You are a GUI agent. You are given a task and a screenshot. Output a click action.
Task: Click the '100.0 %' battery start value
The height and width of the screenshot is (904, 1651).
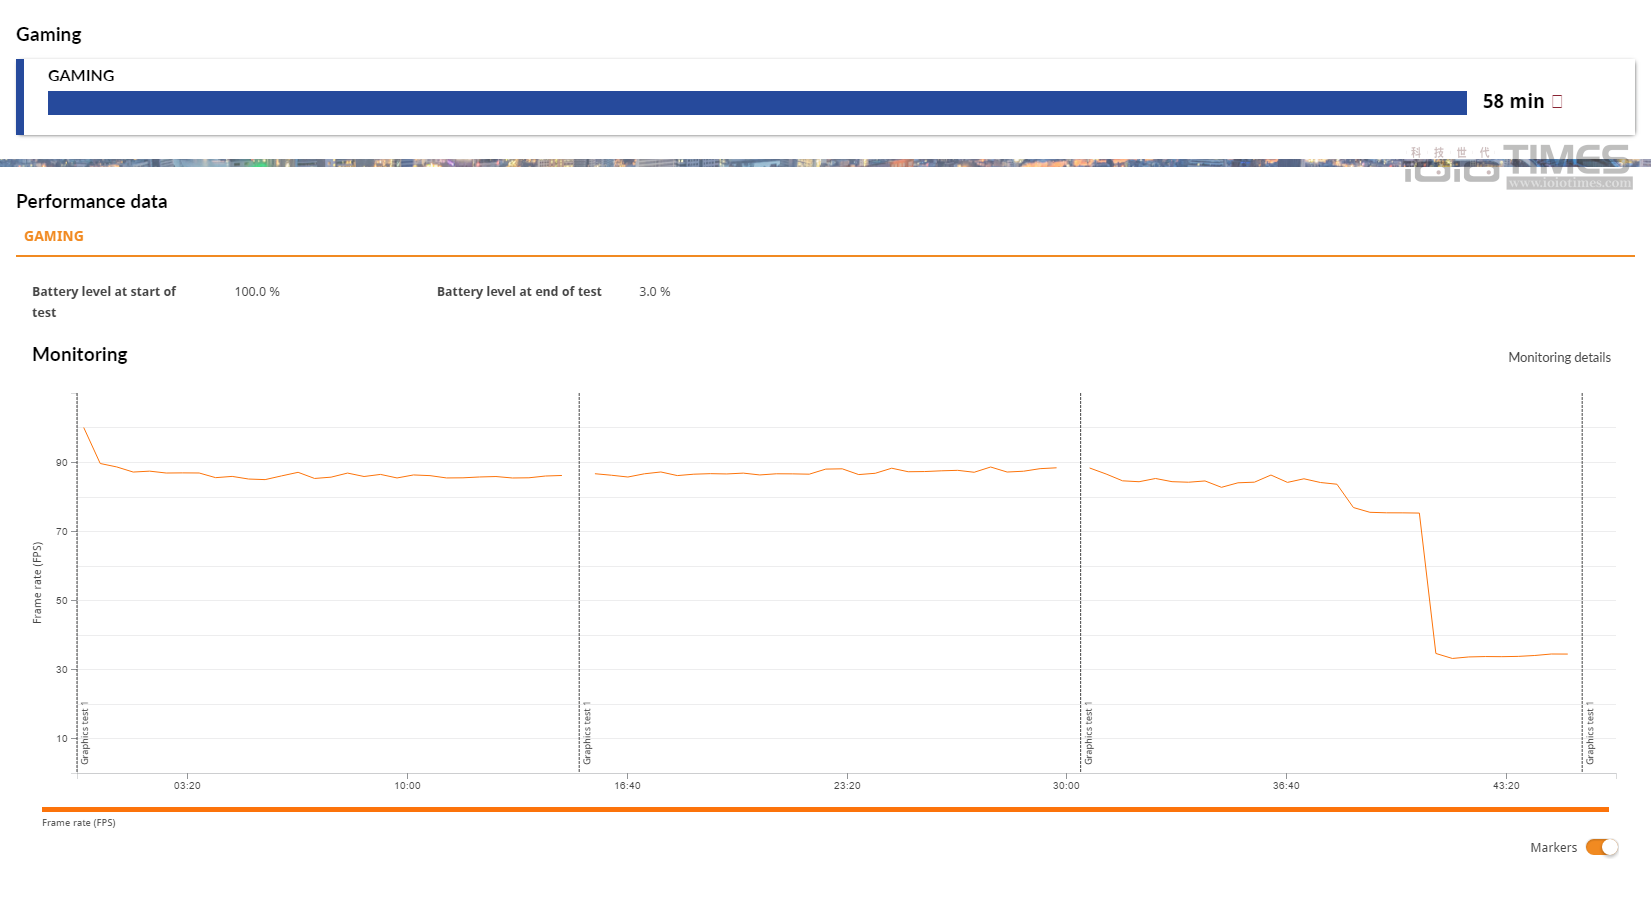point(257,292)
